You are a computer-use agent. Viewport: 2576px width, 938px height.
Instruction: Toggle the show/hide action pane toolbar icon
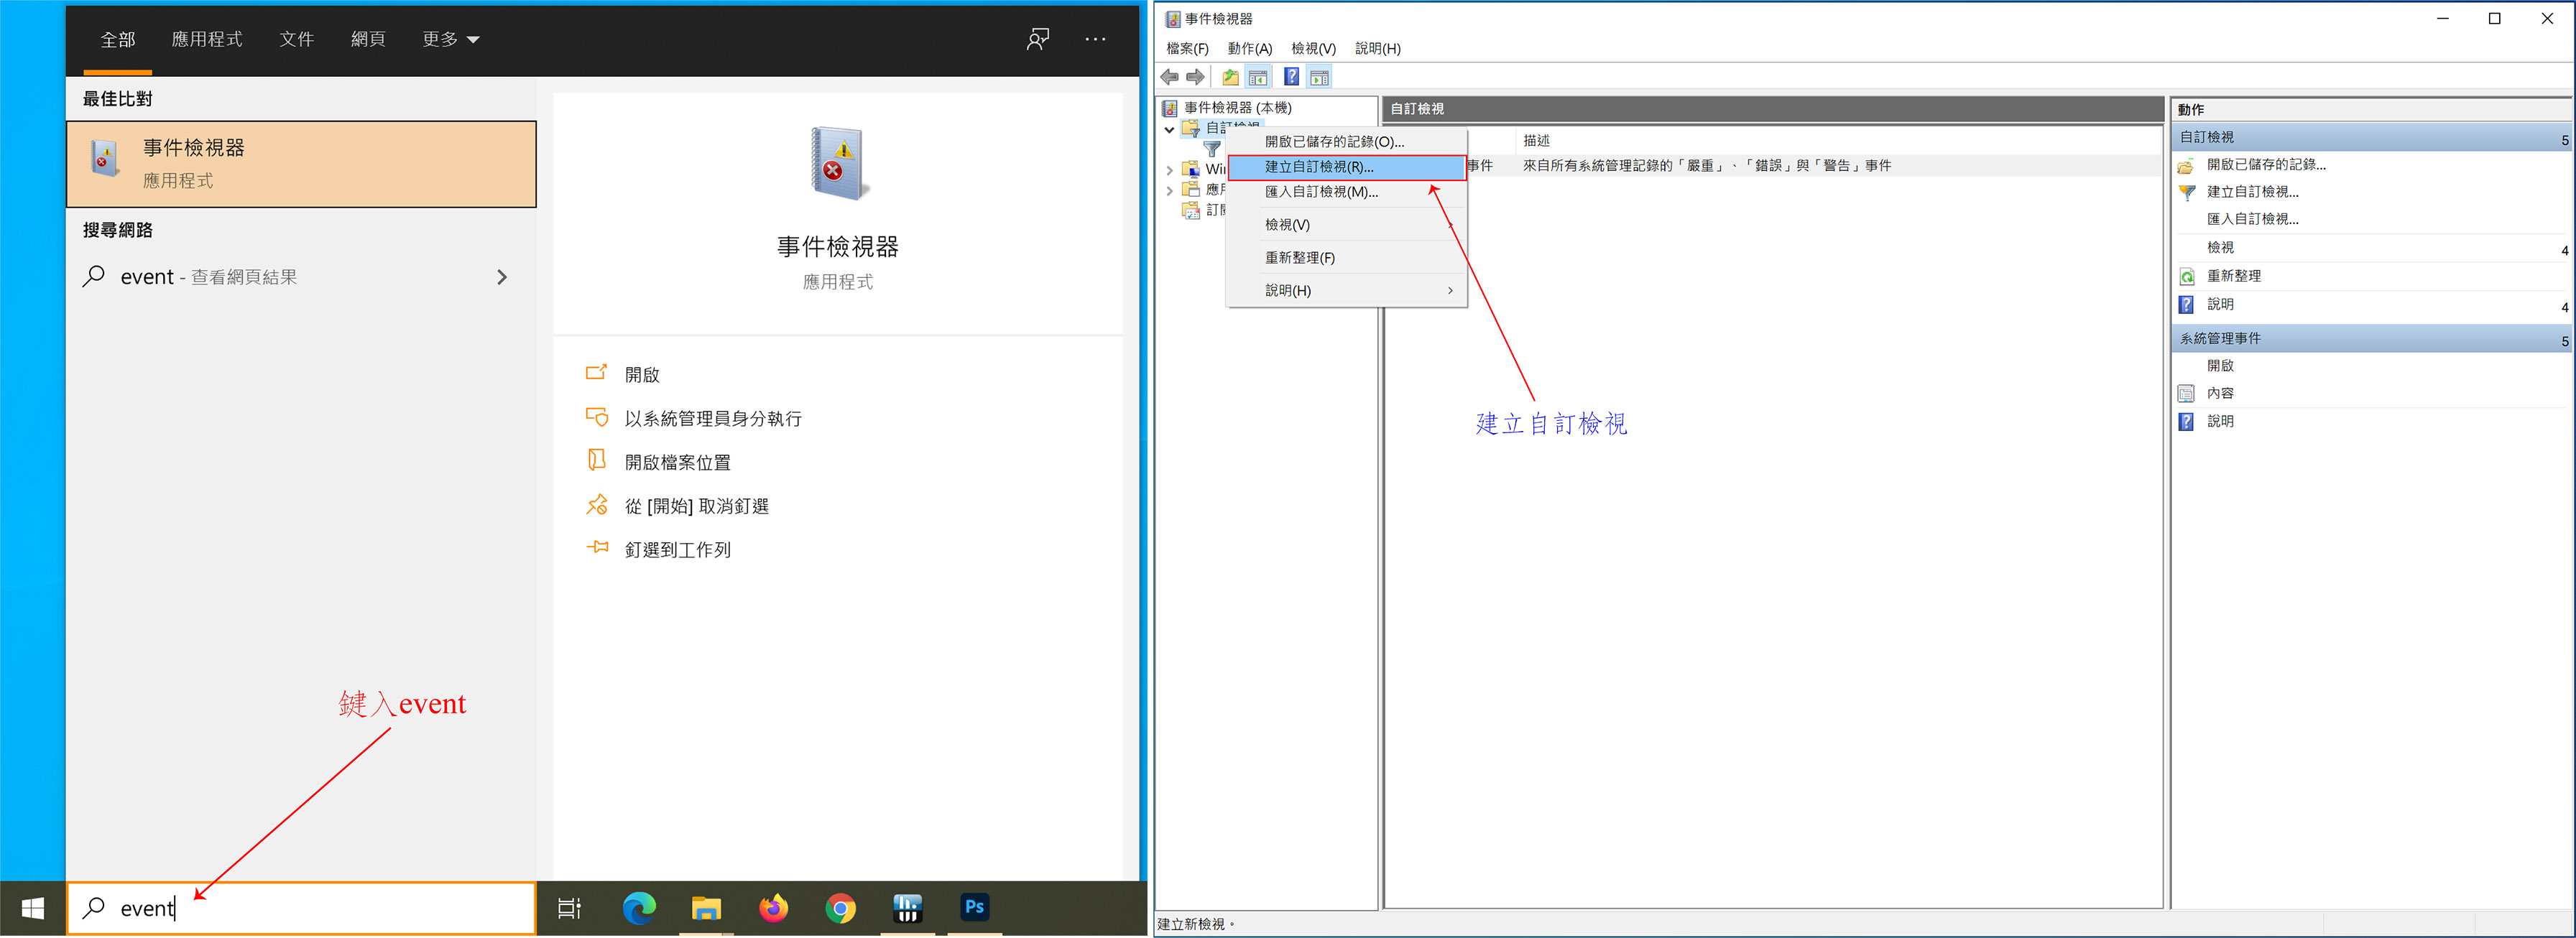1319,77
